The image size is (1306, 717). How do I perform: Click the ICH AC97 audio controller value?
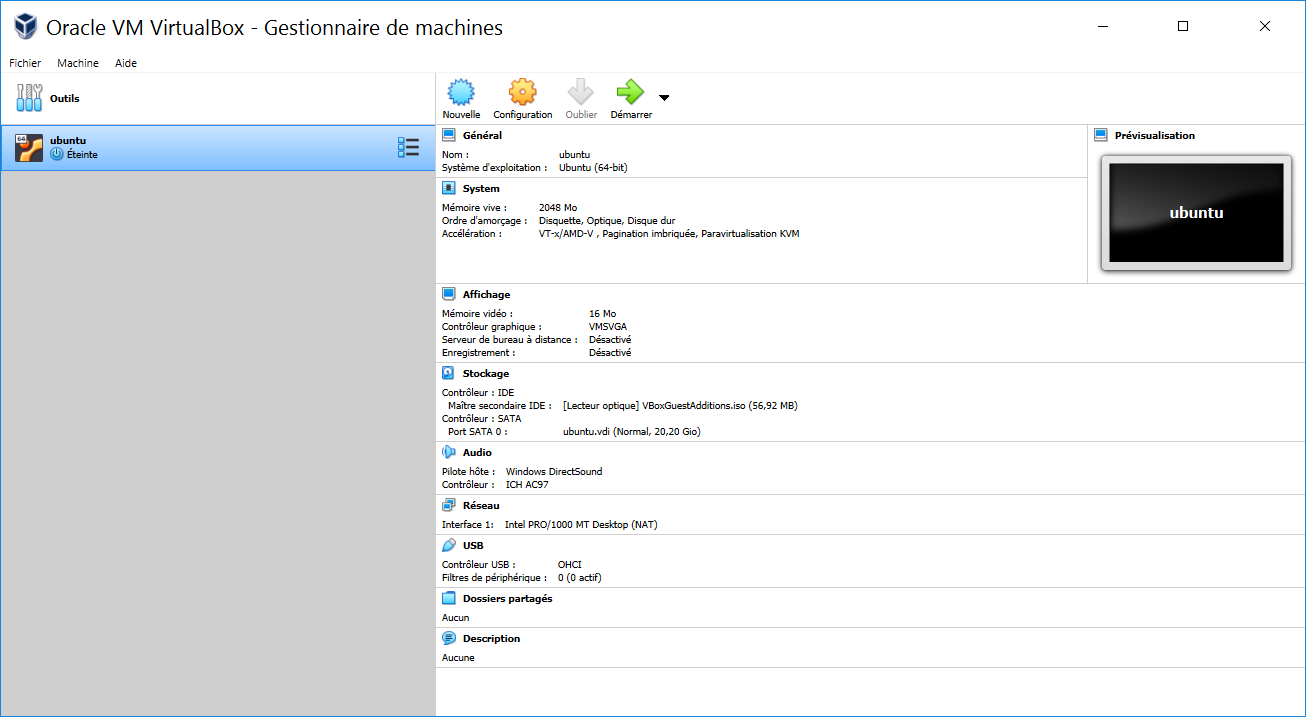click(x=527, y=484)
